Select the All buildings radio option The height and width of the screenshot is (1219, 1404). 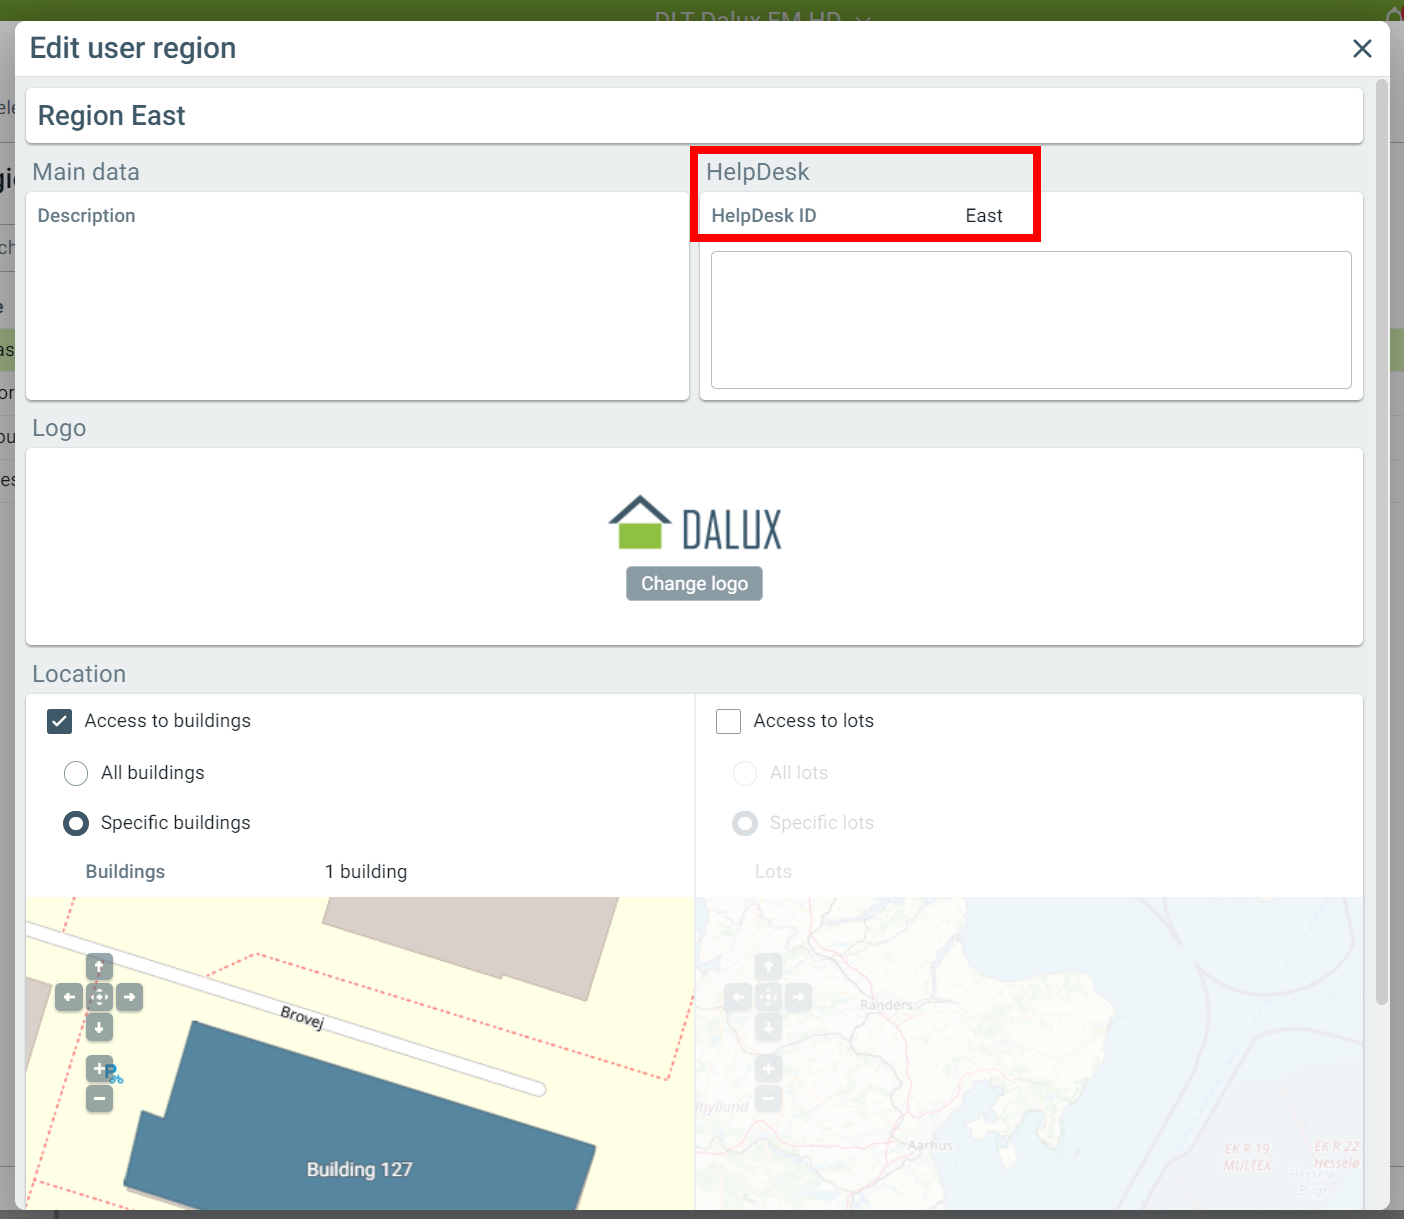(75, 773)
